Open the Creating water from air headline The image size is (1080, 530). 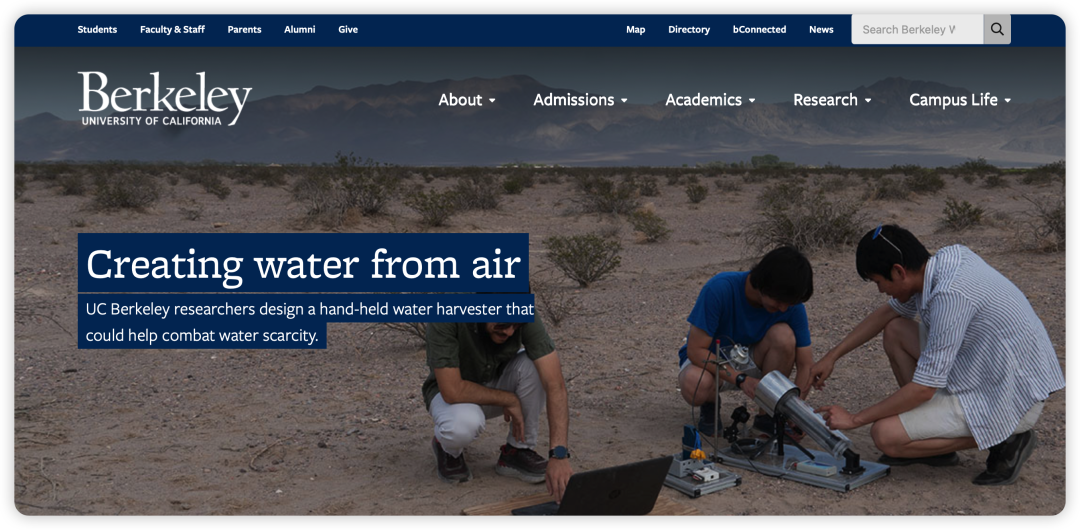(303, 263)
